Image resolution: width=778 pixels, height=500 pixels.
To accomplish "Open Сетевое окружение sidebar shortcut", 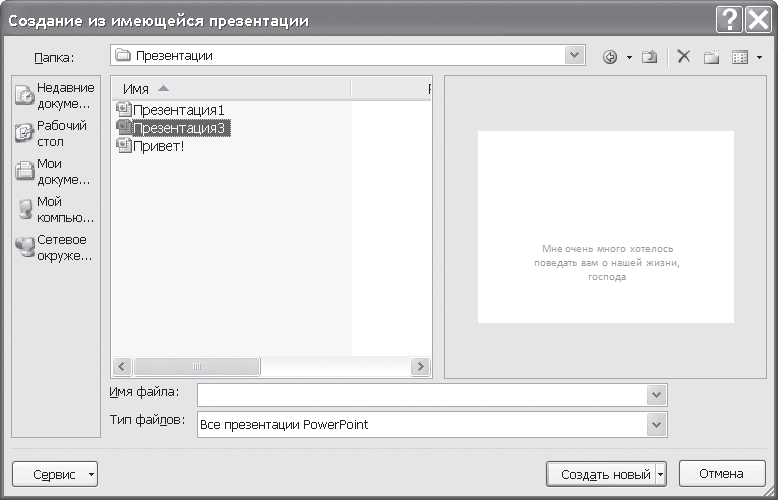I will [x=54, y=248].
